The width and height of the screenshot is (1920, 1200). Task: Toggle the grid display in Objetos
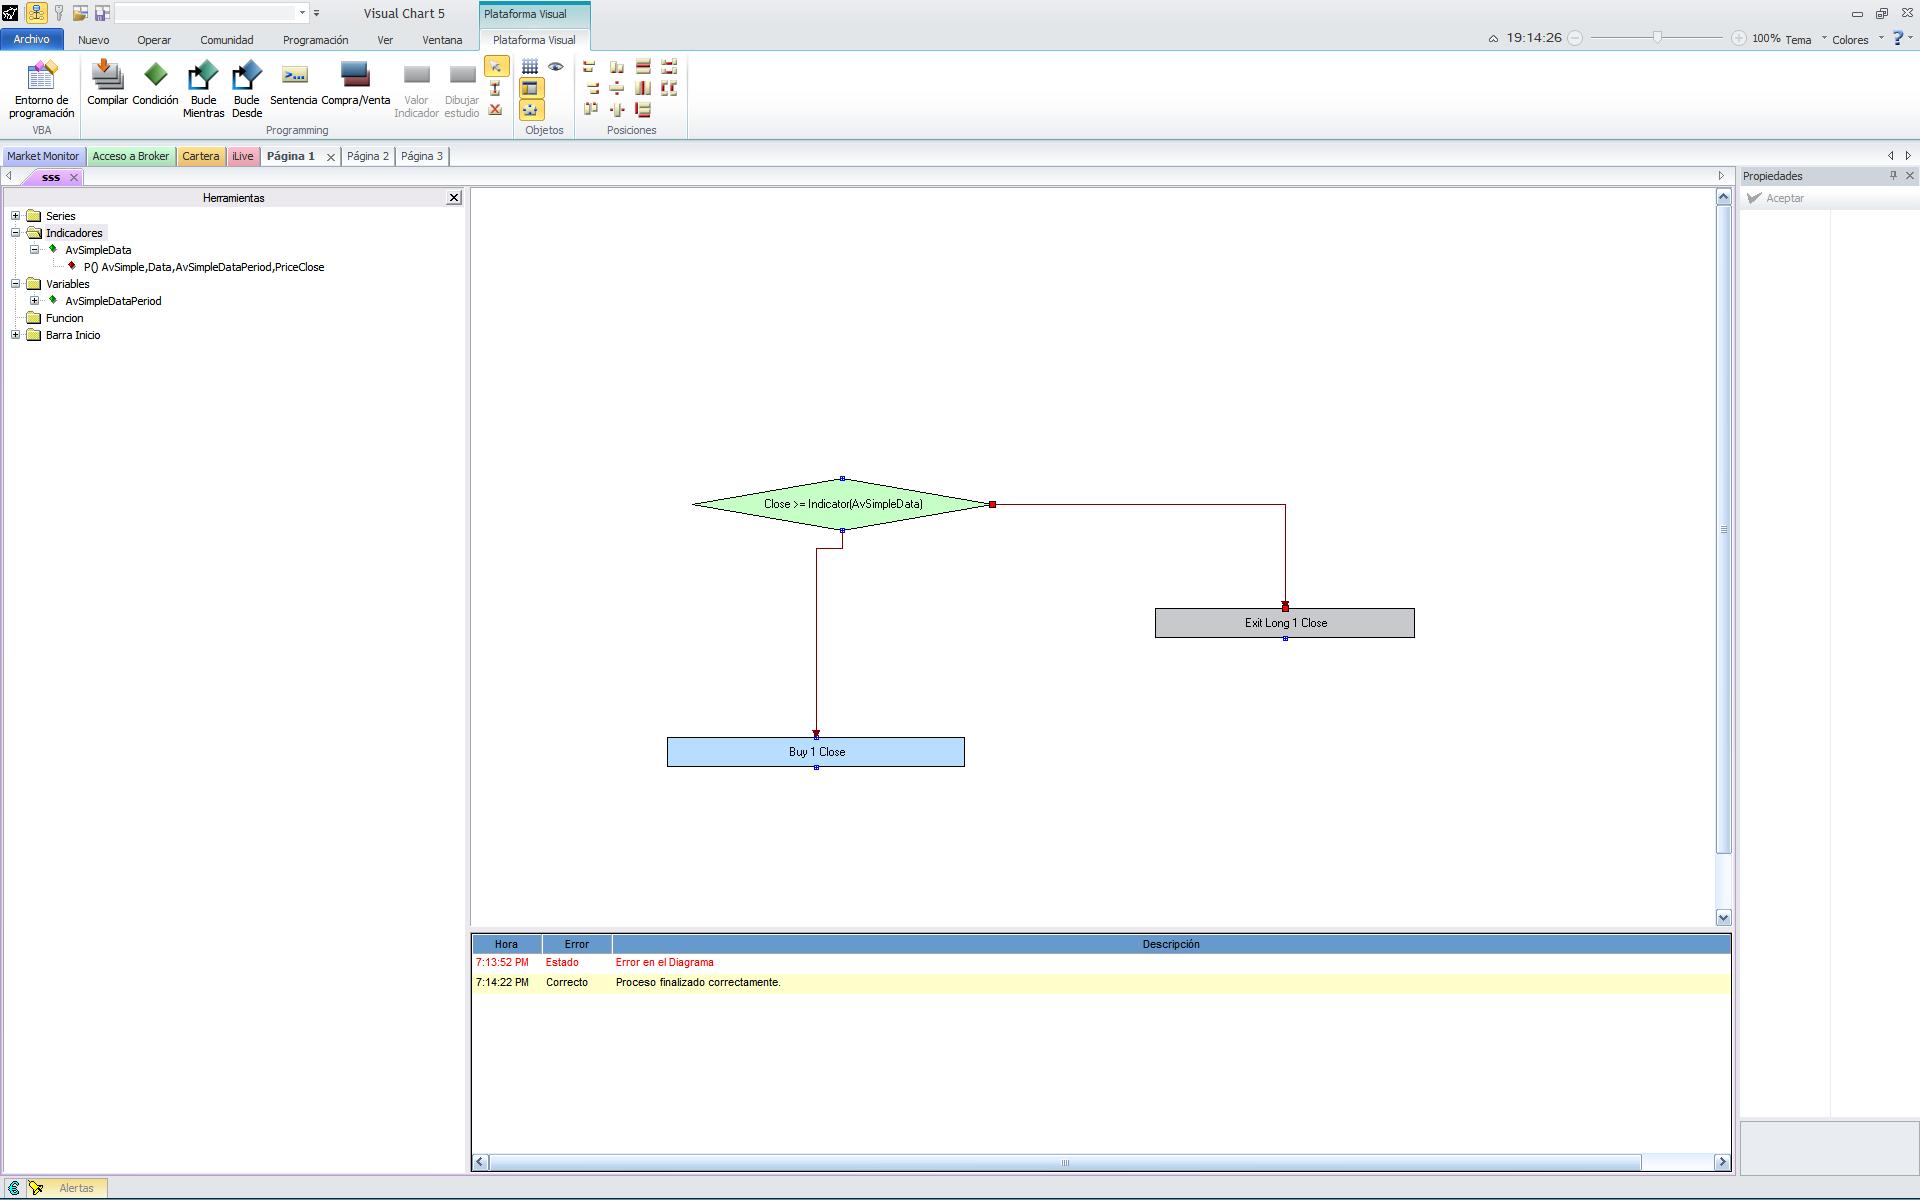(x=530, y=67)
